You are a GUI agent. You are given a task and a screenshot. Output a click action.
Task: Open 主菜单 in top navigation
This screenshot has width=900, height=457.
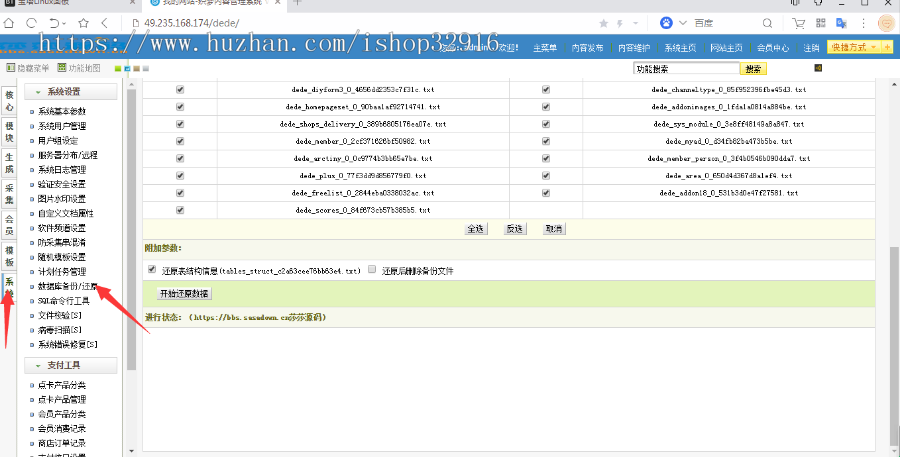(545, 48)
